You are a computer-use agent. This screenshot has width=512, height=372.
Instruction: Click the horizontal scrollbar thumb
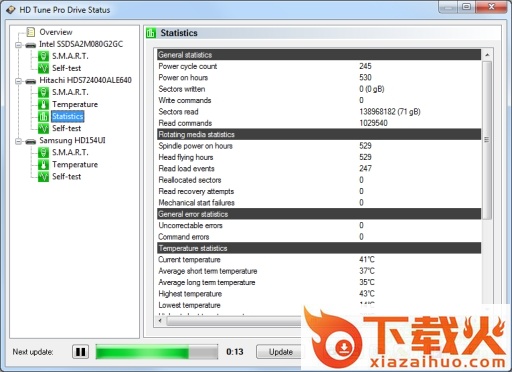[x=234, y=321]
